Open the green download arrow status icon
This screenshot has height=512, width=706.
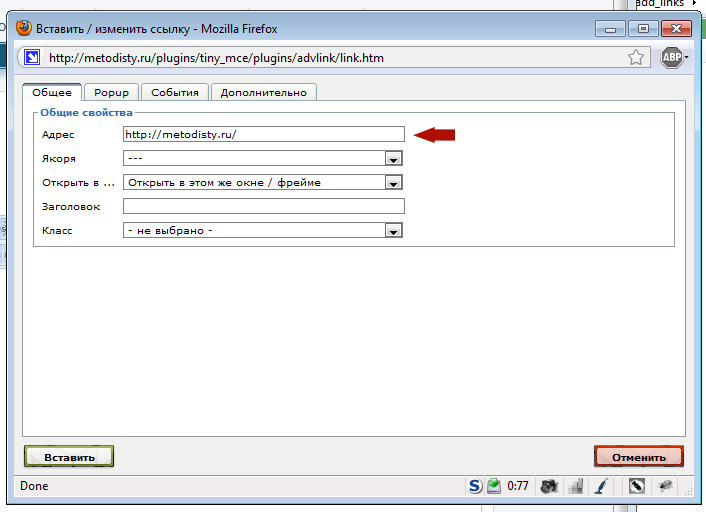(494, 486)
